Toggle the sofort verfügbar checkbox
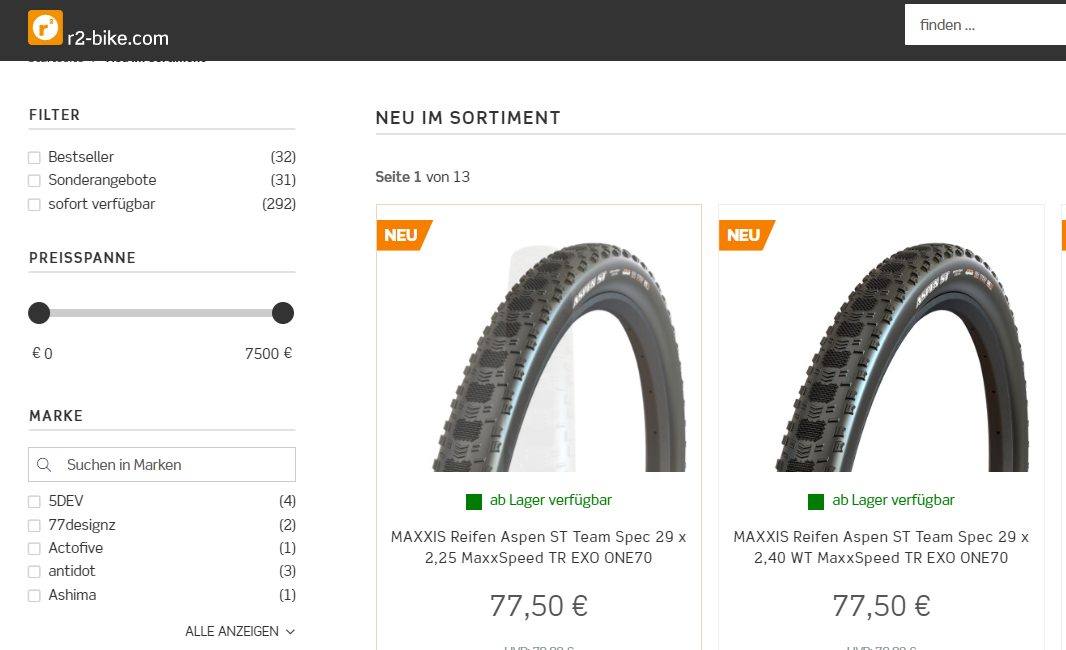Viewport: 1066px width, 650px height. (34, 205)
